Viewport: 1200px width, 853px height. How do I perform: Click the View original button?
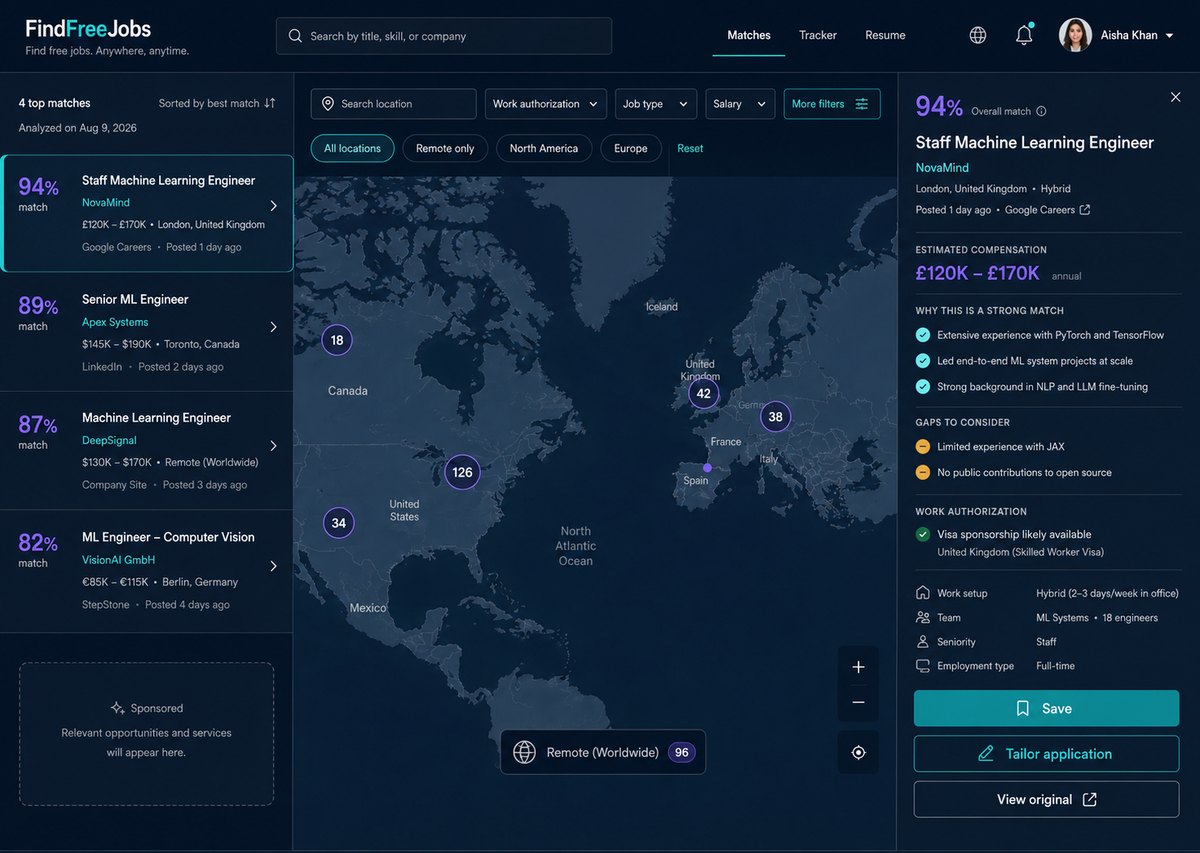click(1046, 799)
